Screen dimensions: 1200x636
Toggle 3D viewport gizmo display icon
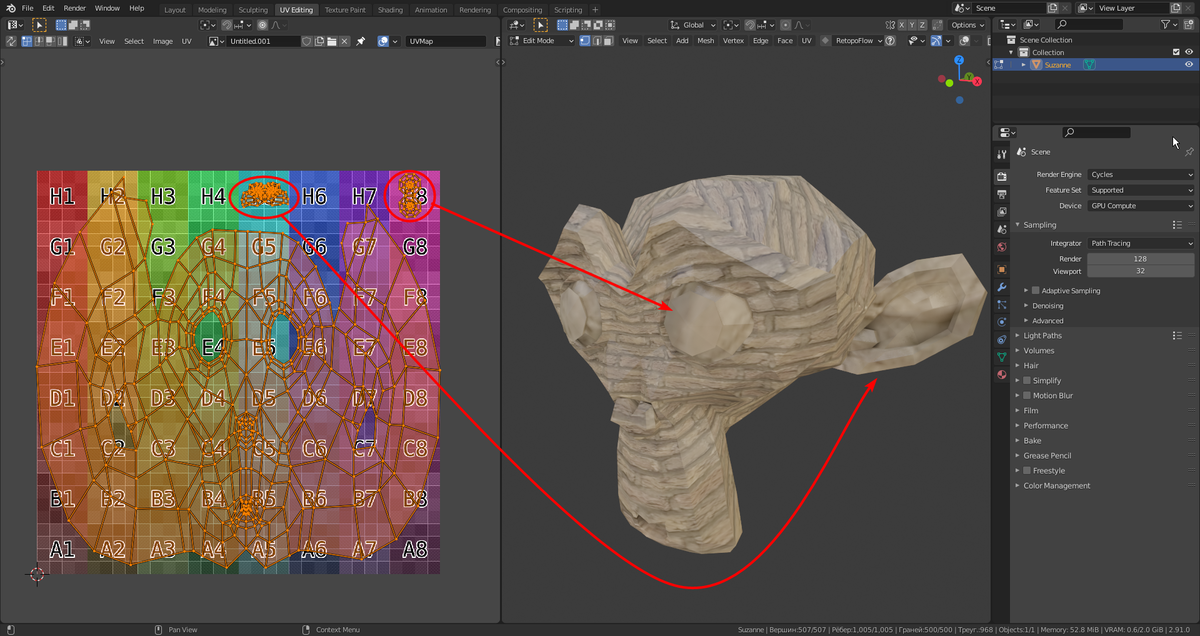click(935, 41)
